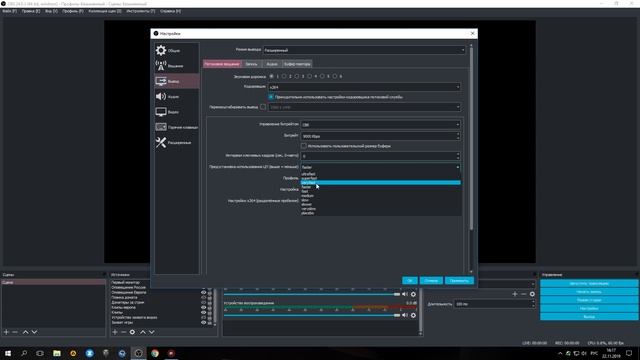Click the Отмена (Cancel) button
640x360 pixels.
tap(431, 280)
